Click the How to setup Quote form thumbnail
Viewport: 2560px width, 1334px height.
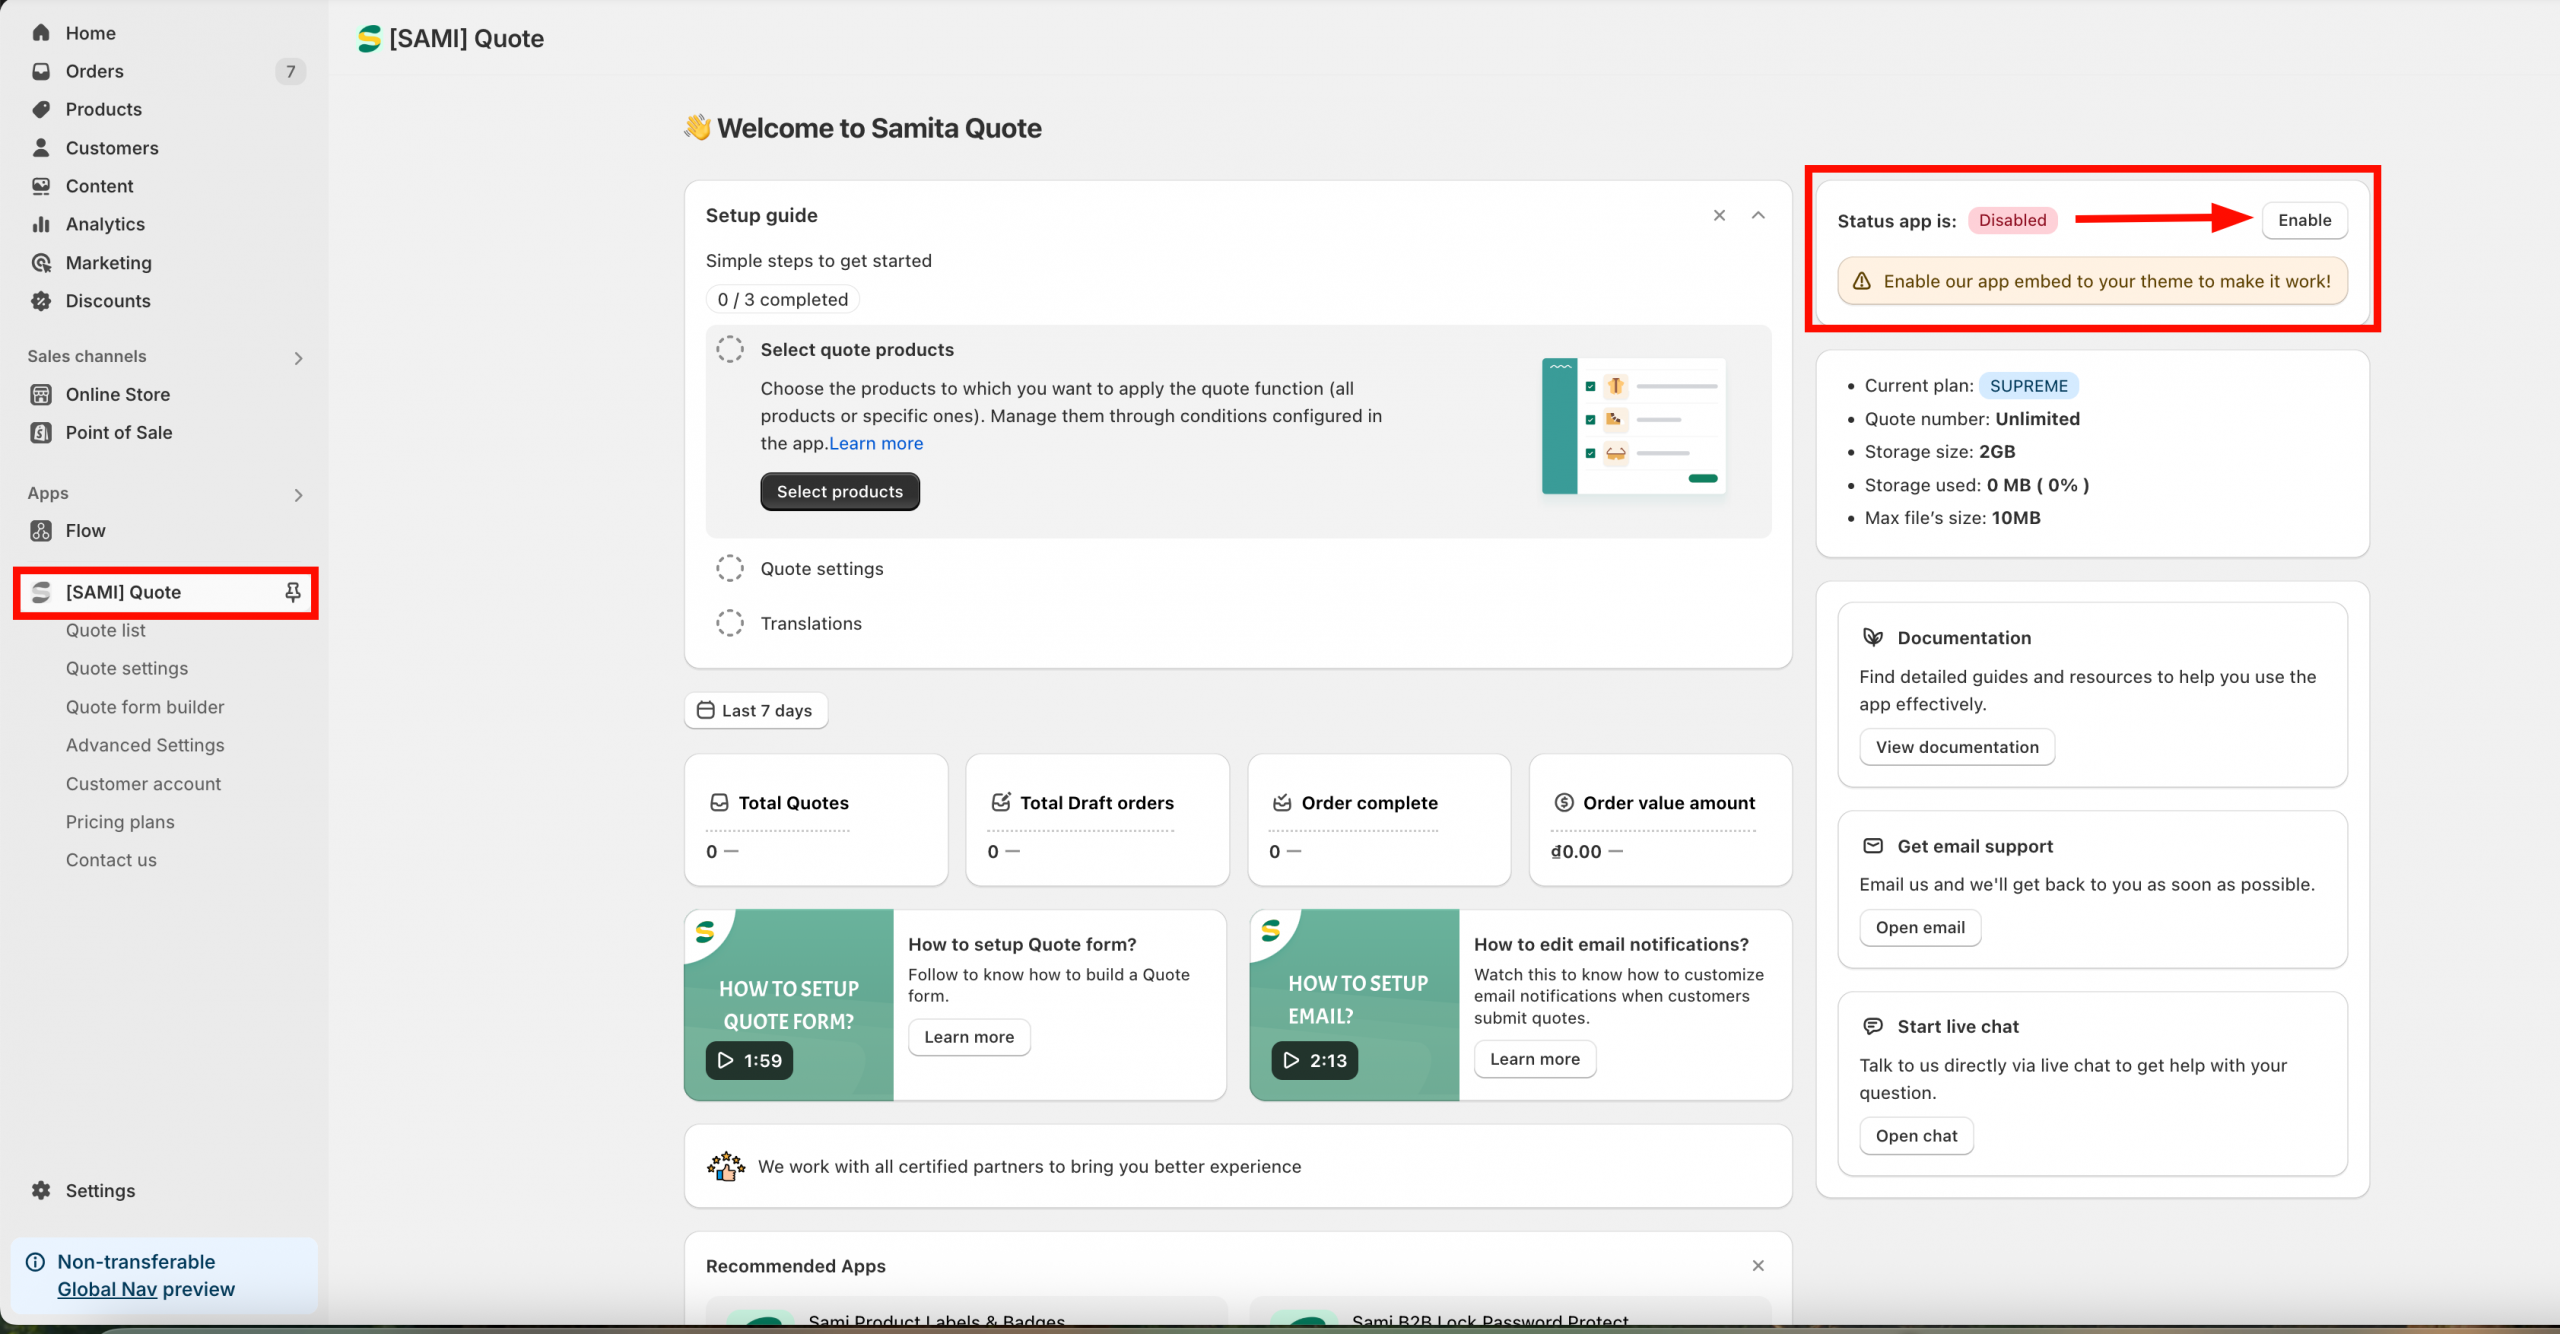788,1005
